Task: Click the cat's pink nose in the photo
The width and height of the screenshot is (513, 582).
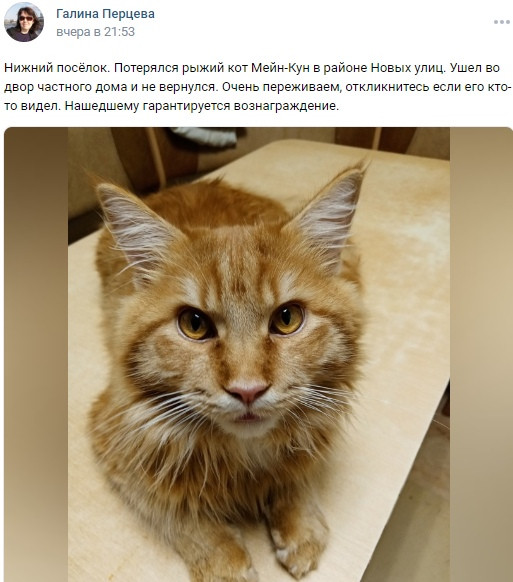Action: [x=246, y=393]
